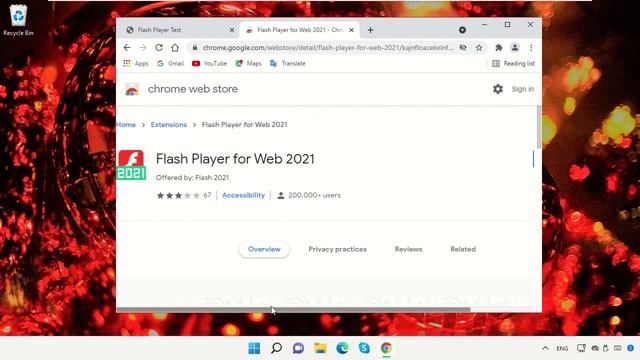Image resolution: width=640 pixels, height=360 pixels.
Task: Click the horizontal scrollbar thumb
Action: click(293, 310)
